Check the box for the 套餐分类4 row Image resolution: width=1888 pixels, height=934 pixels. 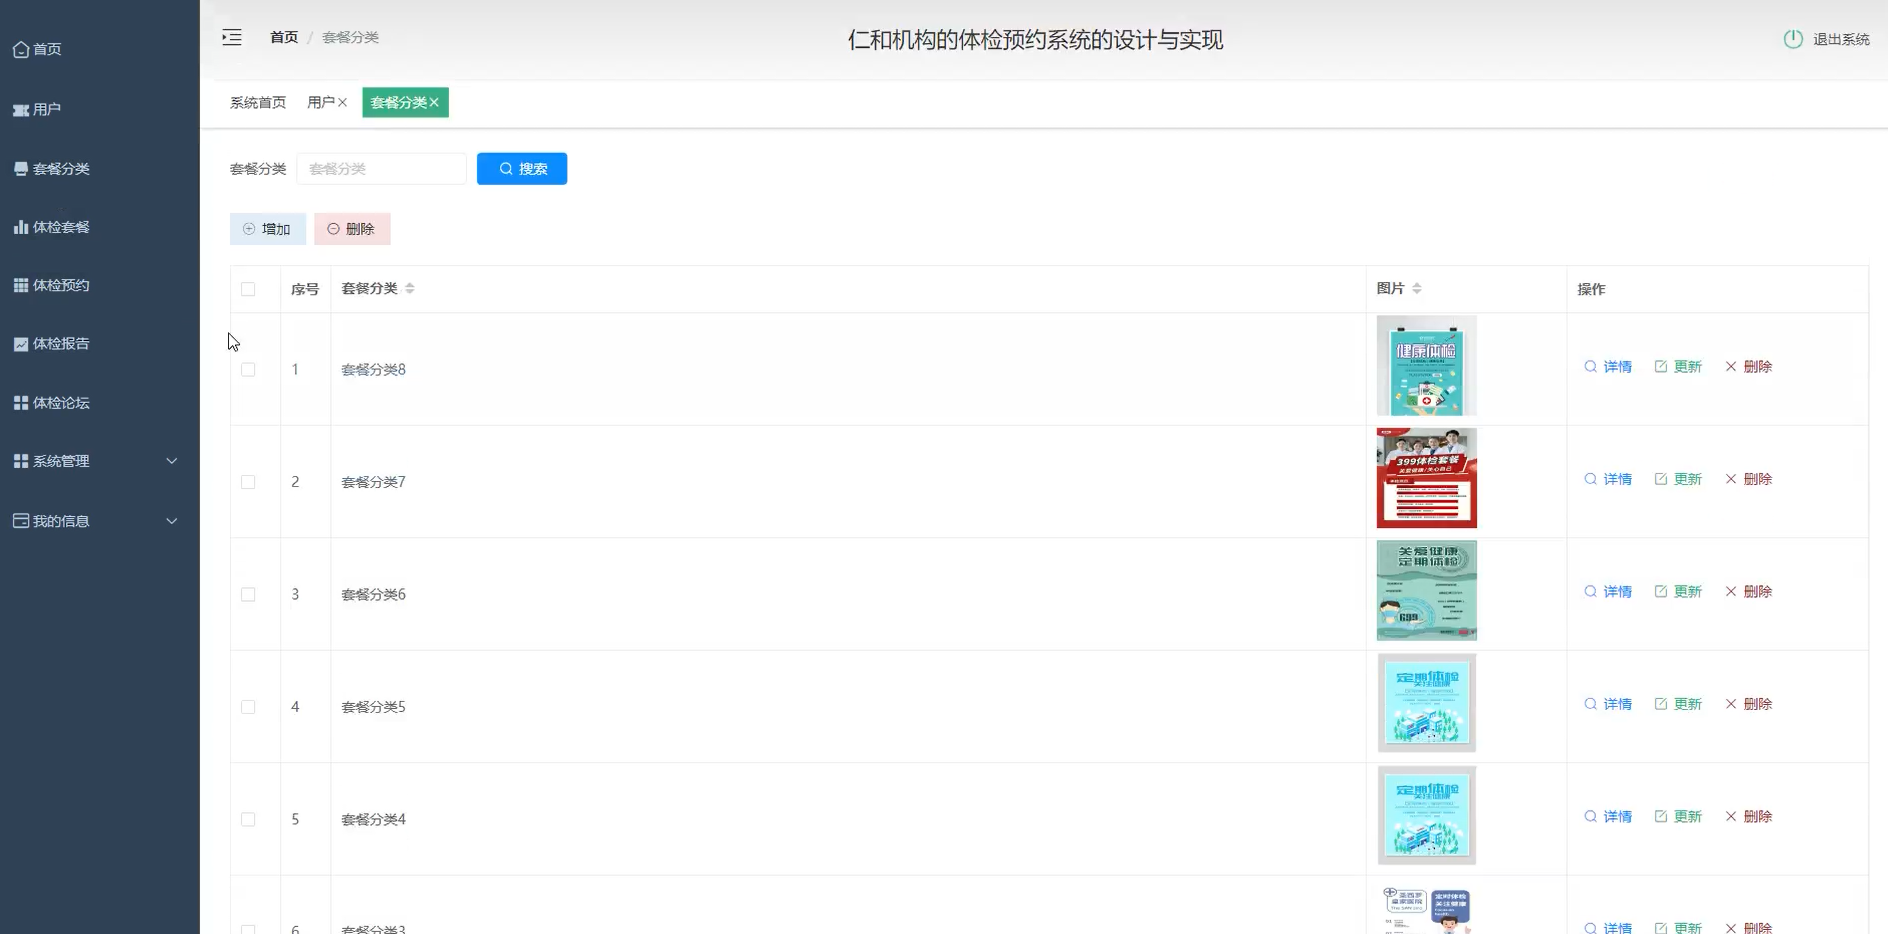248,819
